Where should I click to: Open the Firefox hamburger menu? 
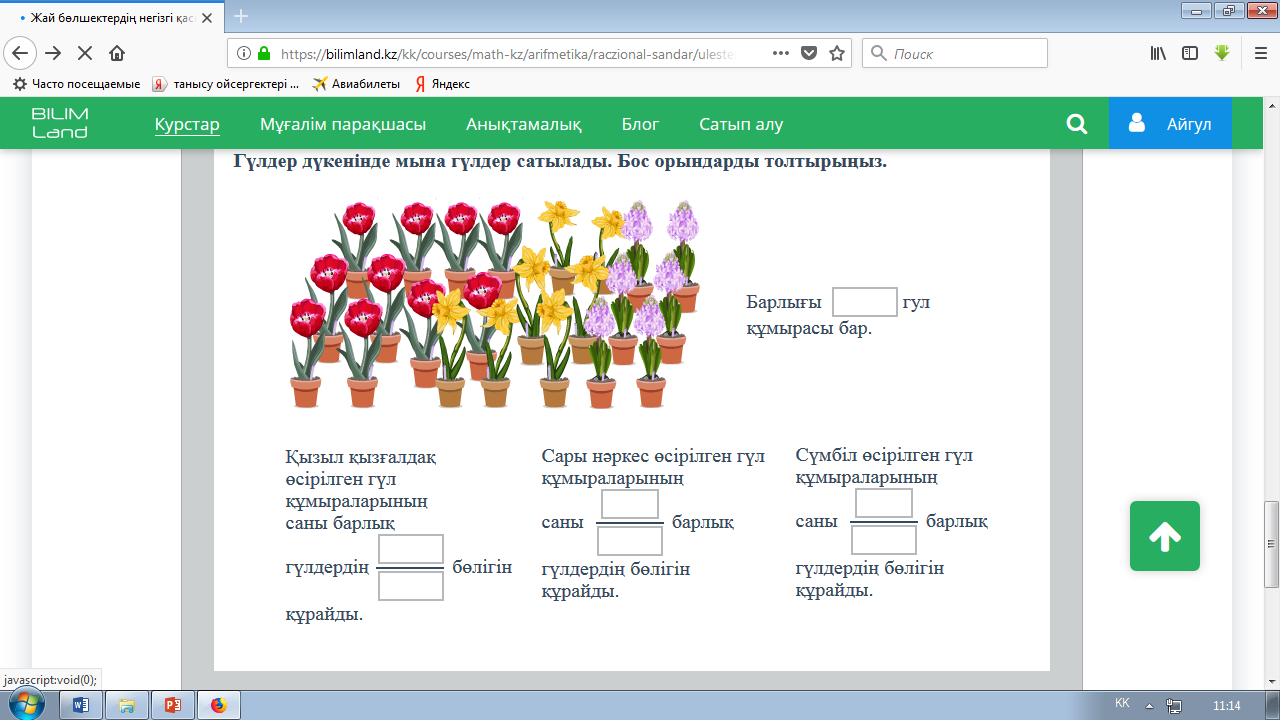(x=1260, y=53)
